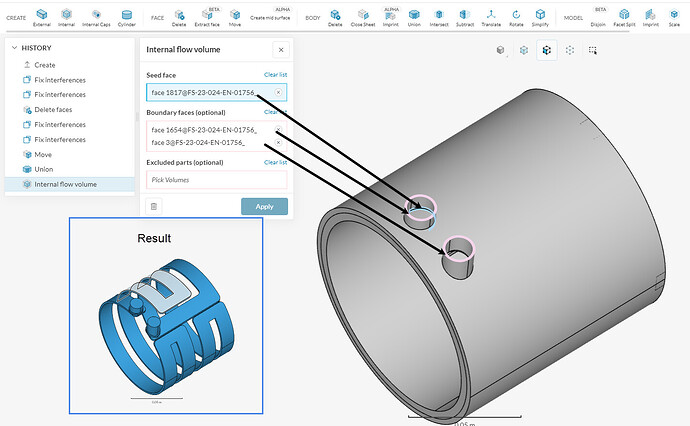The height and width of the screenshot is (426, 690).
Task: Select the External flow volume tool
Action: 42,18
